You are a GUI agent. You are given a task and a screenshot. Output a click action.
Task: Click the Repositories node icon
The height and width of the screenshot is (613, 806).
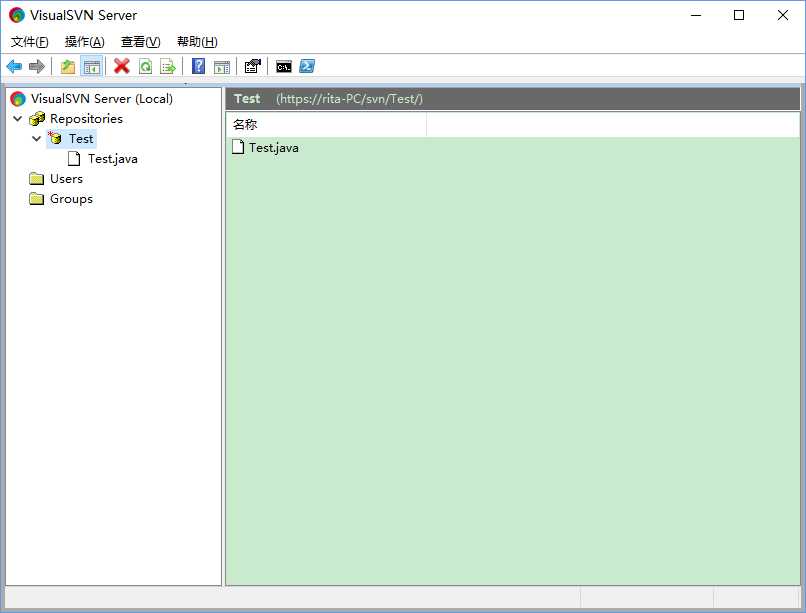tap(37, 119)
